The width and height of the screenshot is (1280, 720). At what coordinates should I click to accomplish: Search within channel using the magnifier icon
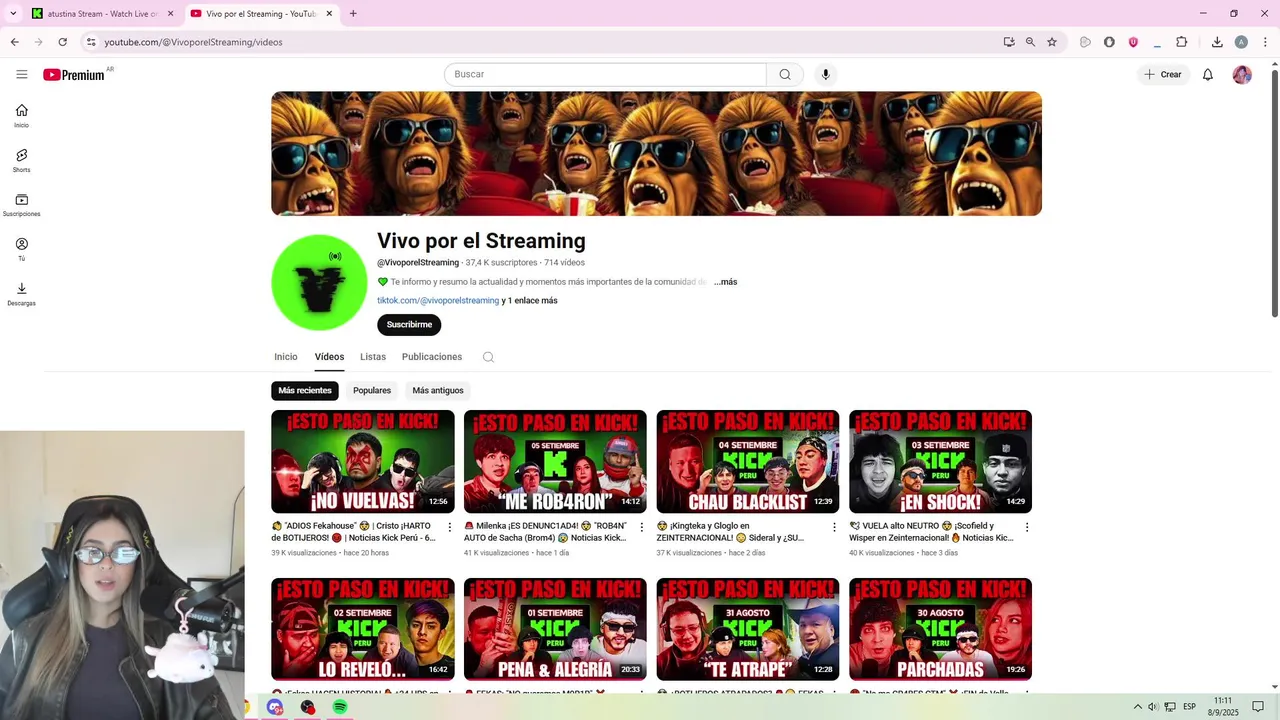[x=488, y=357]
